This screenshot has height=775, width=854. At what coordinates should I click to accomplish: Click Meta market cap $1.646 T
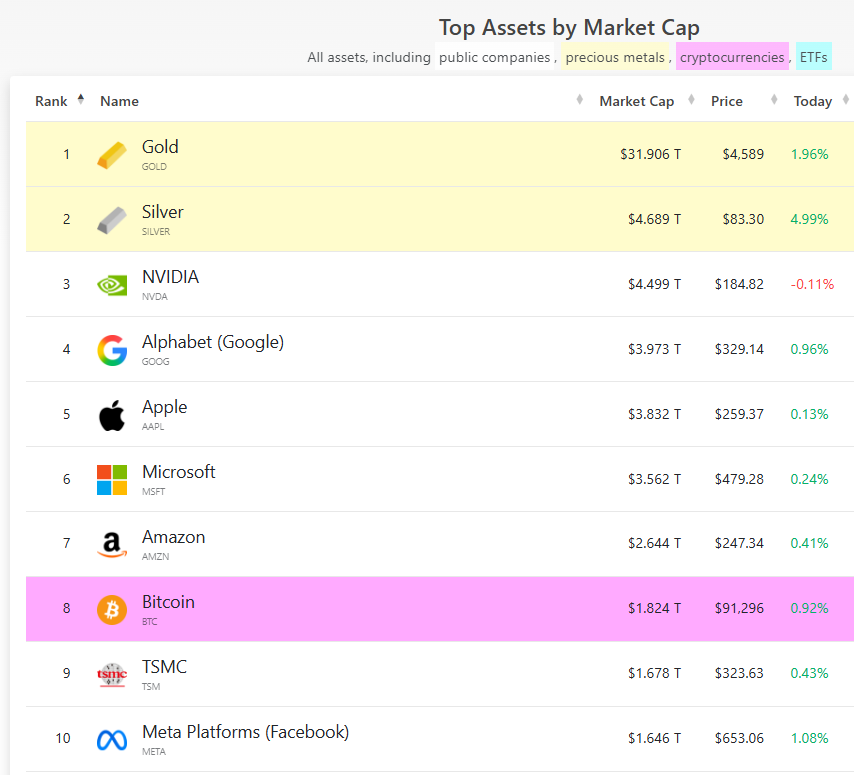pyautogui.click(x=654, y=738)
